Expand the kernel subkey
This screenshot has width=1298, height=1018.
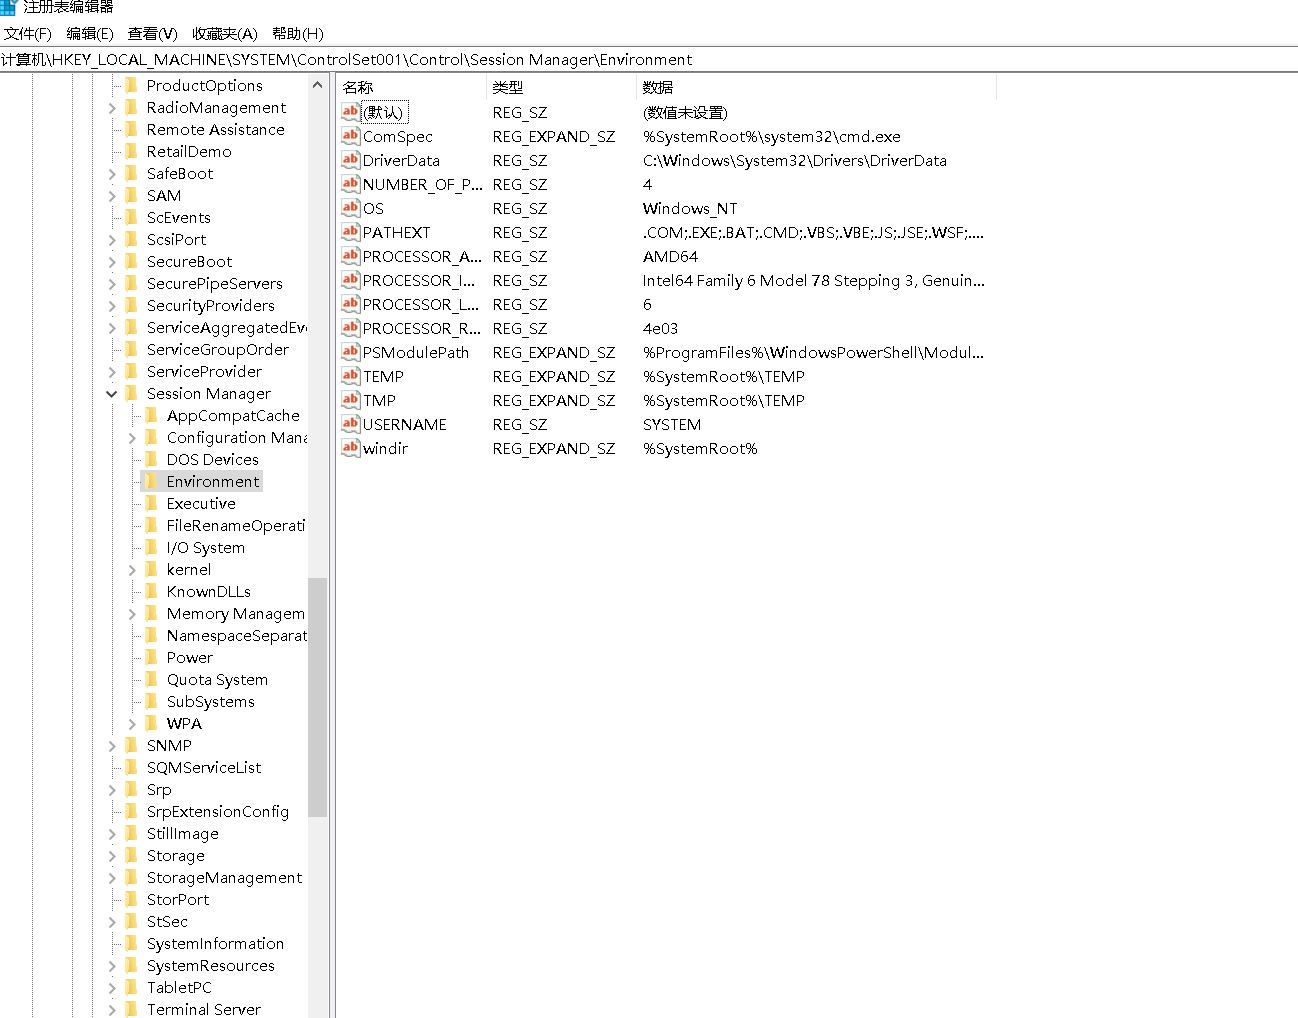pos(131,569)
